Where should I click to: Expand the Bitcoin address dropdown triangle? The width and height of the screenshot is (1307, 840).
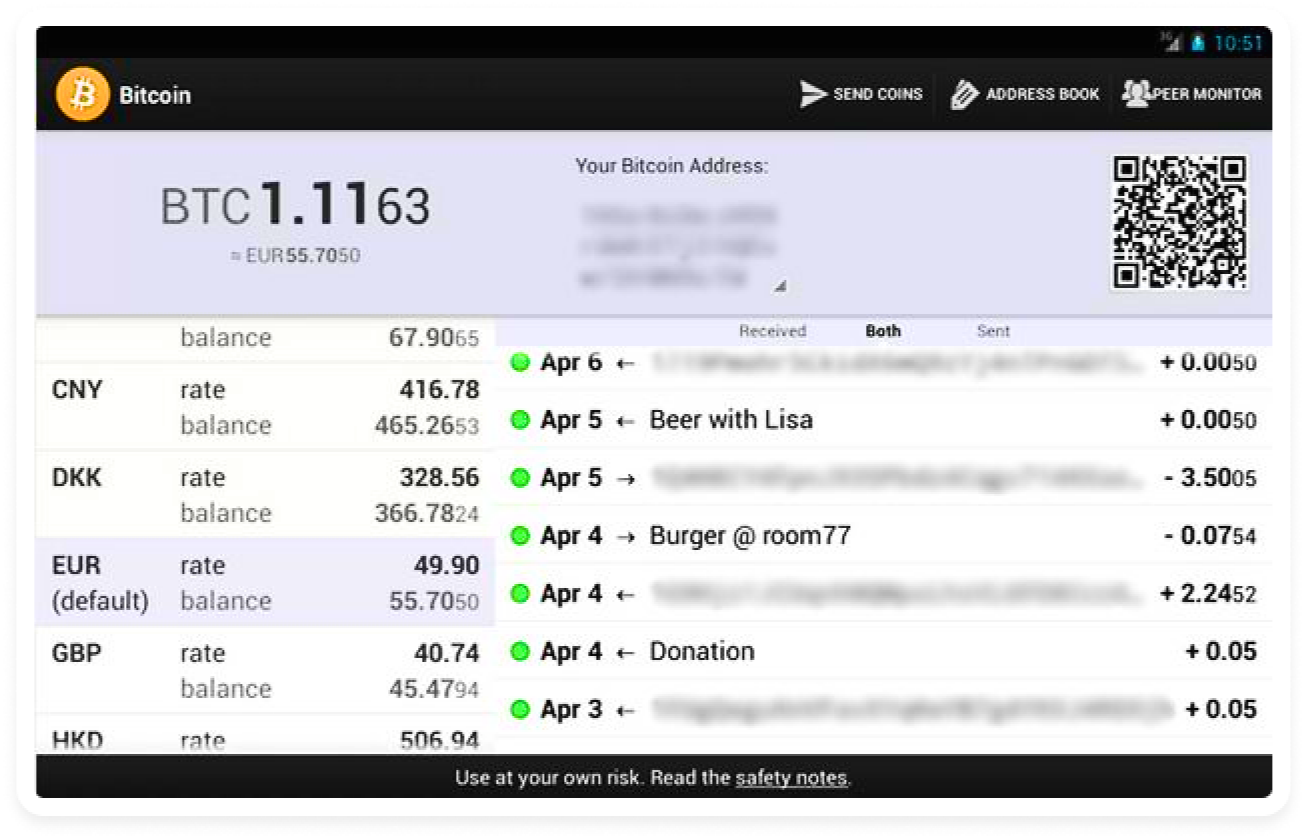tap(780, 287)
